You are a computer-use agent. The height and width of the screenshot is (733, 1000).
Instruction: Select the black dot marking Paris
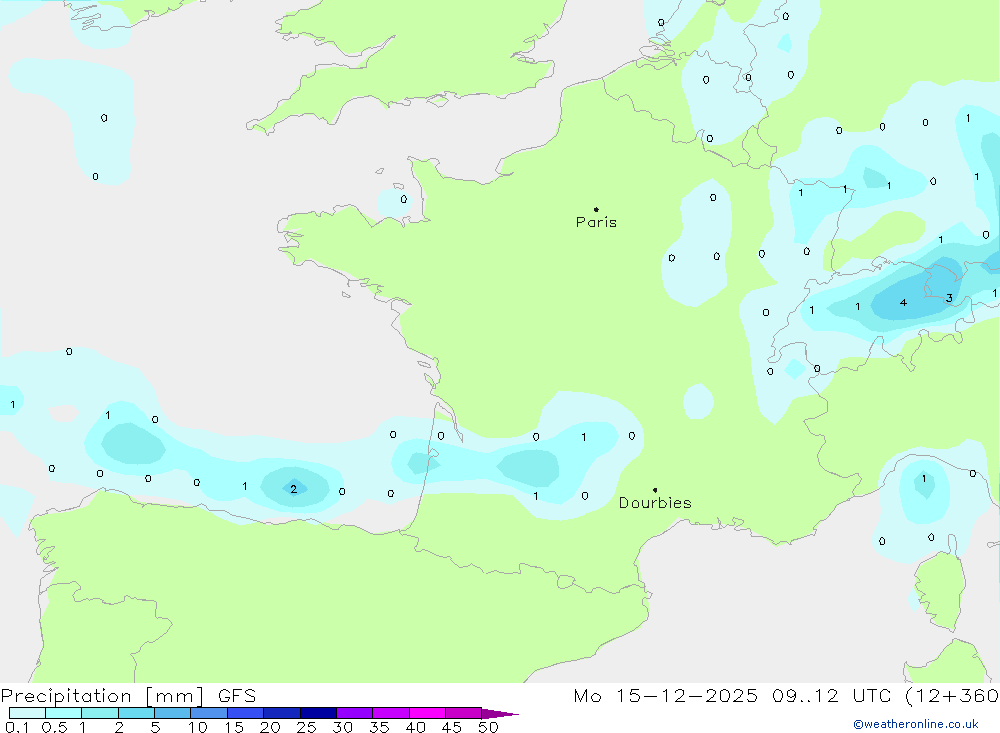pos(596,209)
